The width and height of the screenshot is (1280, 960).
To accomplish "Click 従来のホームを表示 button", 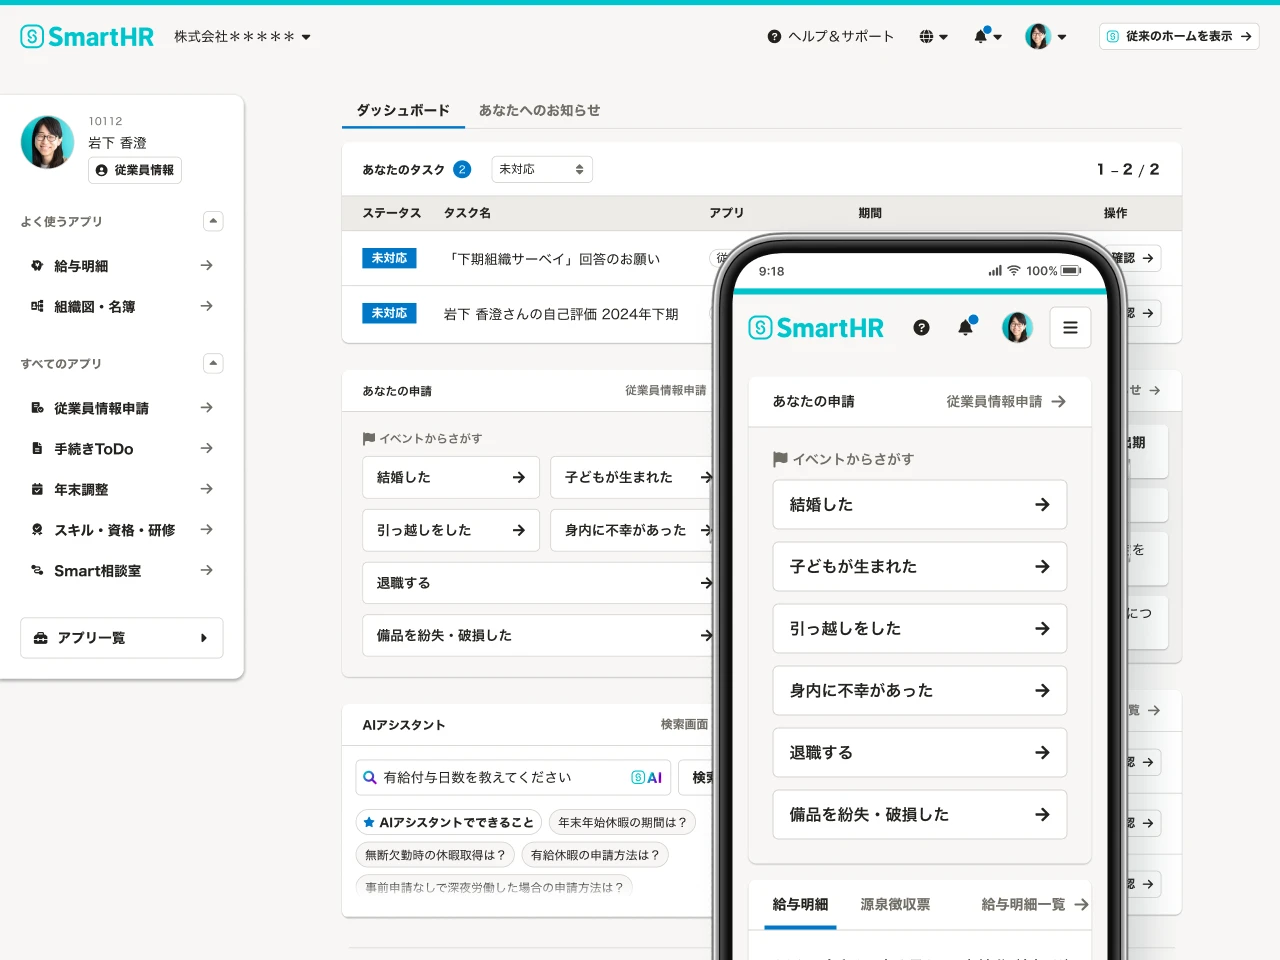I will (1179, 36).
